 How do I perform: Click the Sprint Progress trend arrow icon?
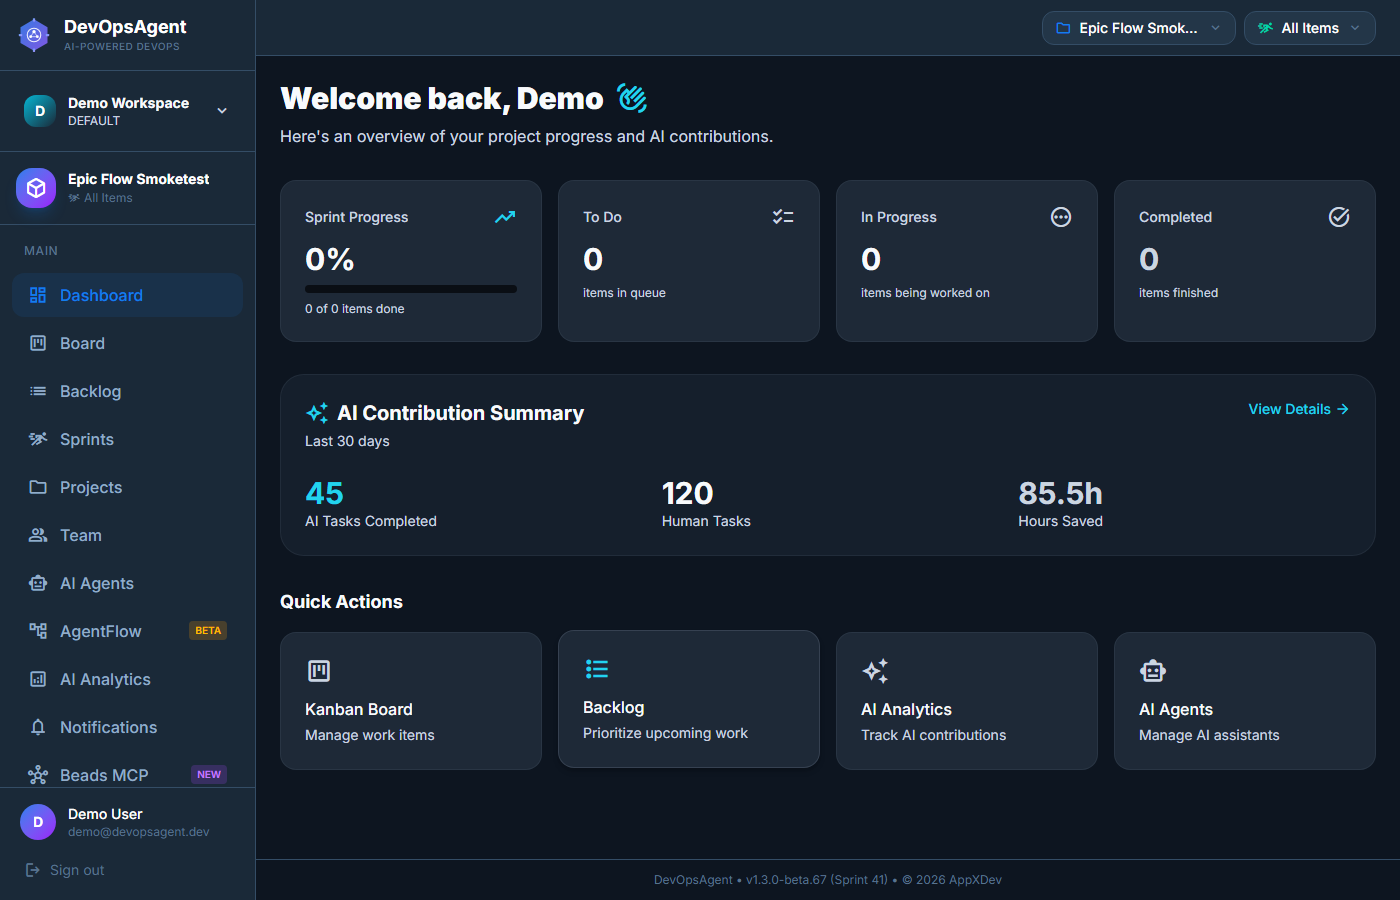point(505,217)
